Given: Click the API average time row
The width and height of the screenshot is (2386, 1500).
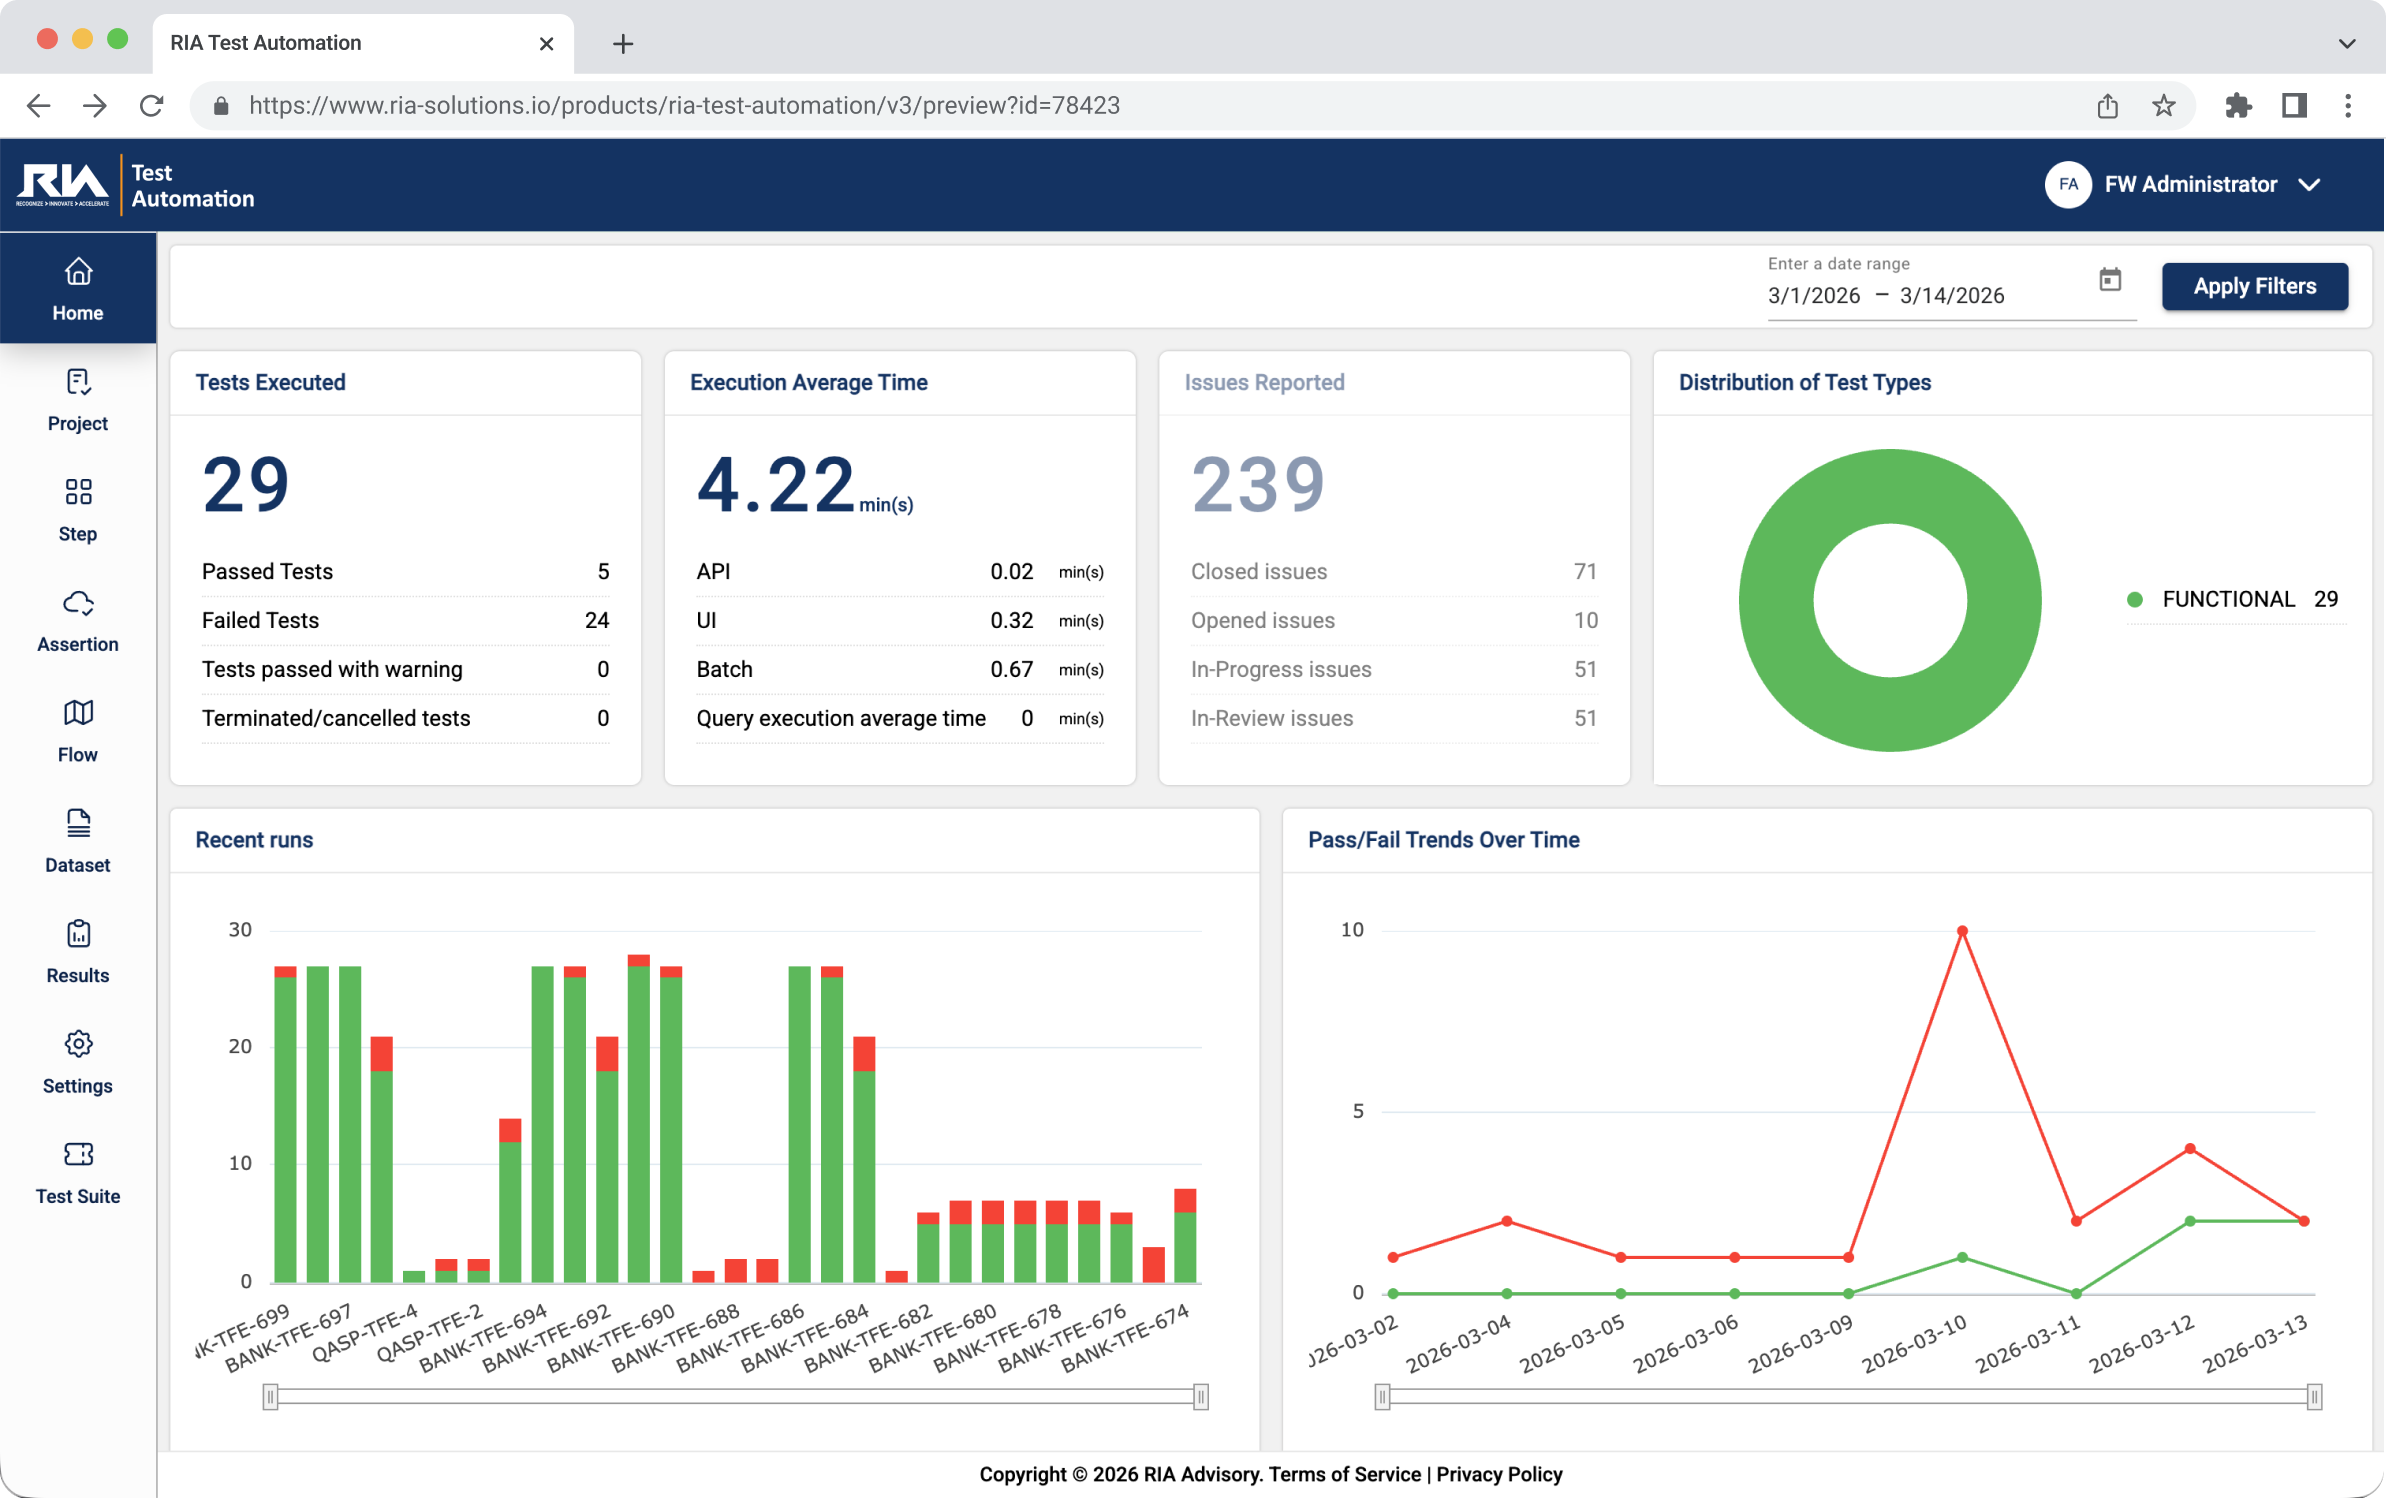Looking at the screenshot, I should coord(900,572).
